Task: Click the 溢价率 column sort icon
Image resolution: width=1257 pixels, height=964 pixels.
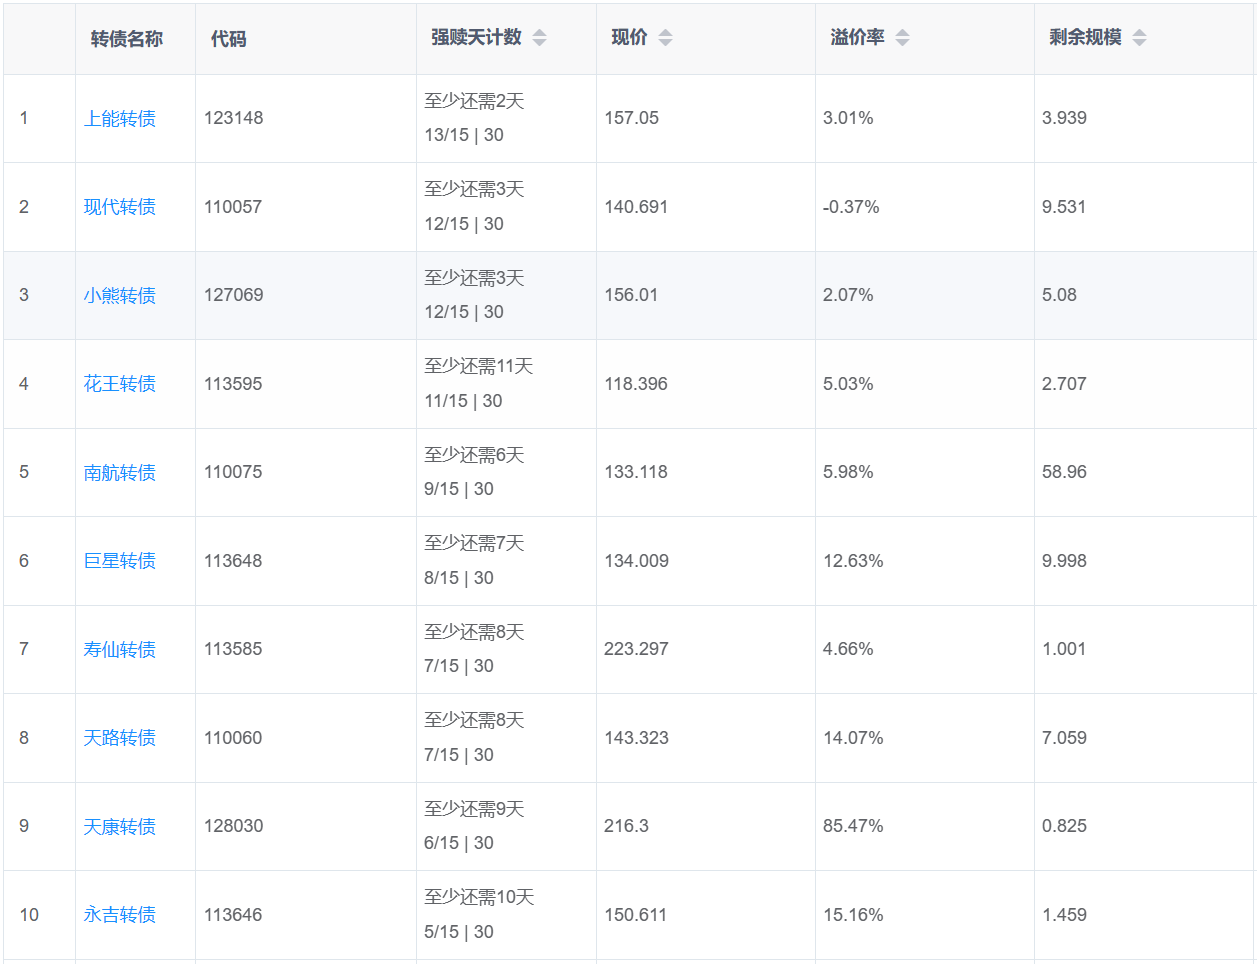Action: [x=902, y=38]
